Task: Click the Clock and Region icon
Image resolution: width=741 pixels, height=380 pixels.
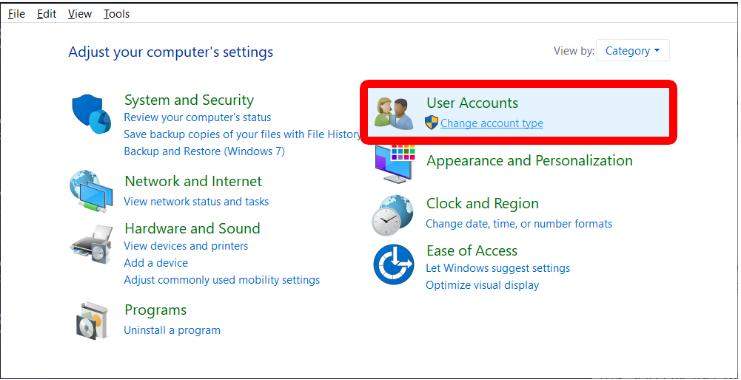Action: tap(392, 215)
